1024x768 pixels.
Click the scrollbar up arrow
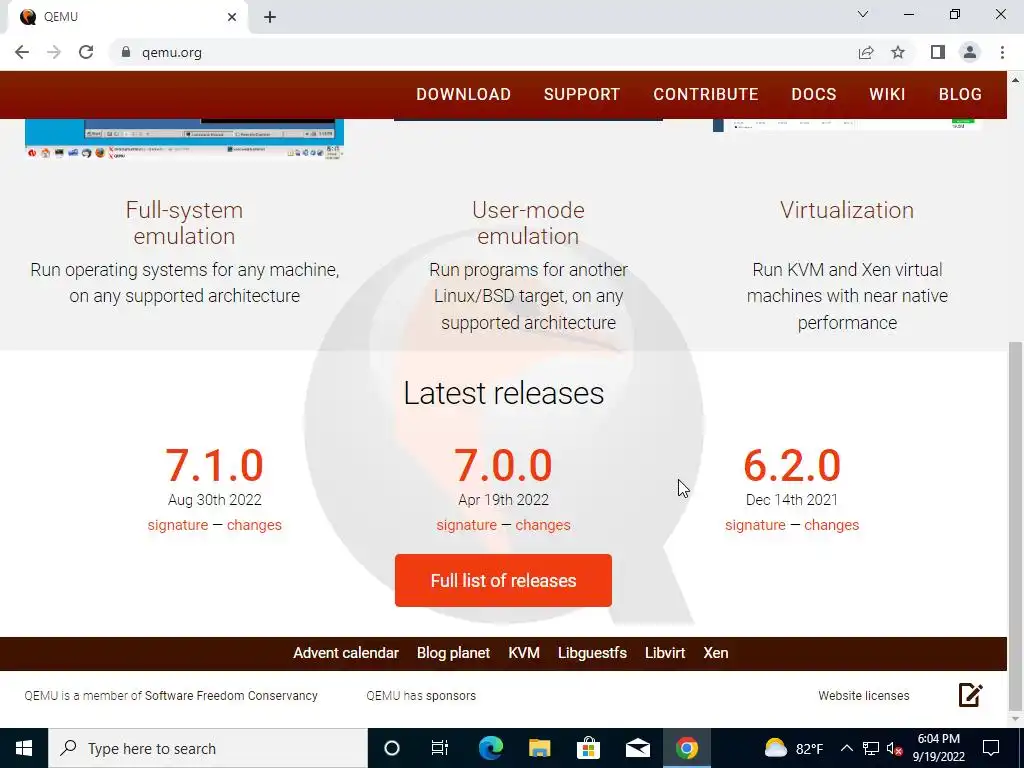pyautogui.click(x=1016, y=80)
